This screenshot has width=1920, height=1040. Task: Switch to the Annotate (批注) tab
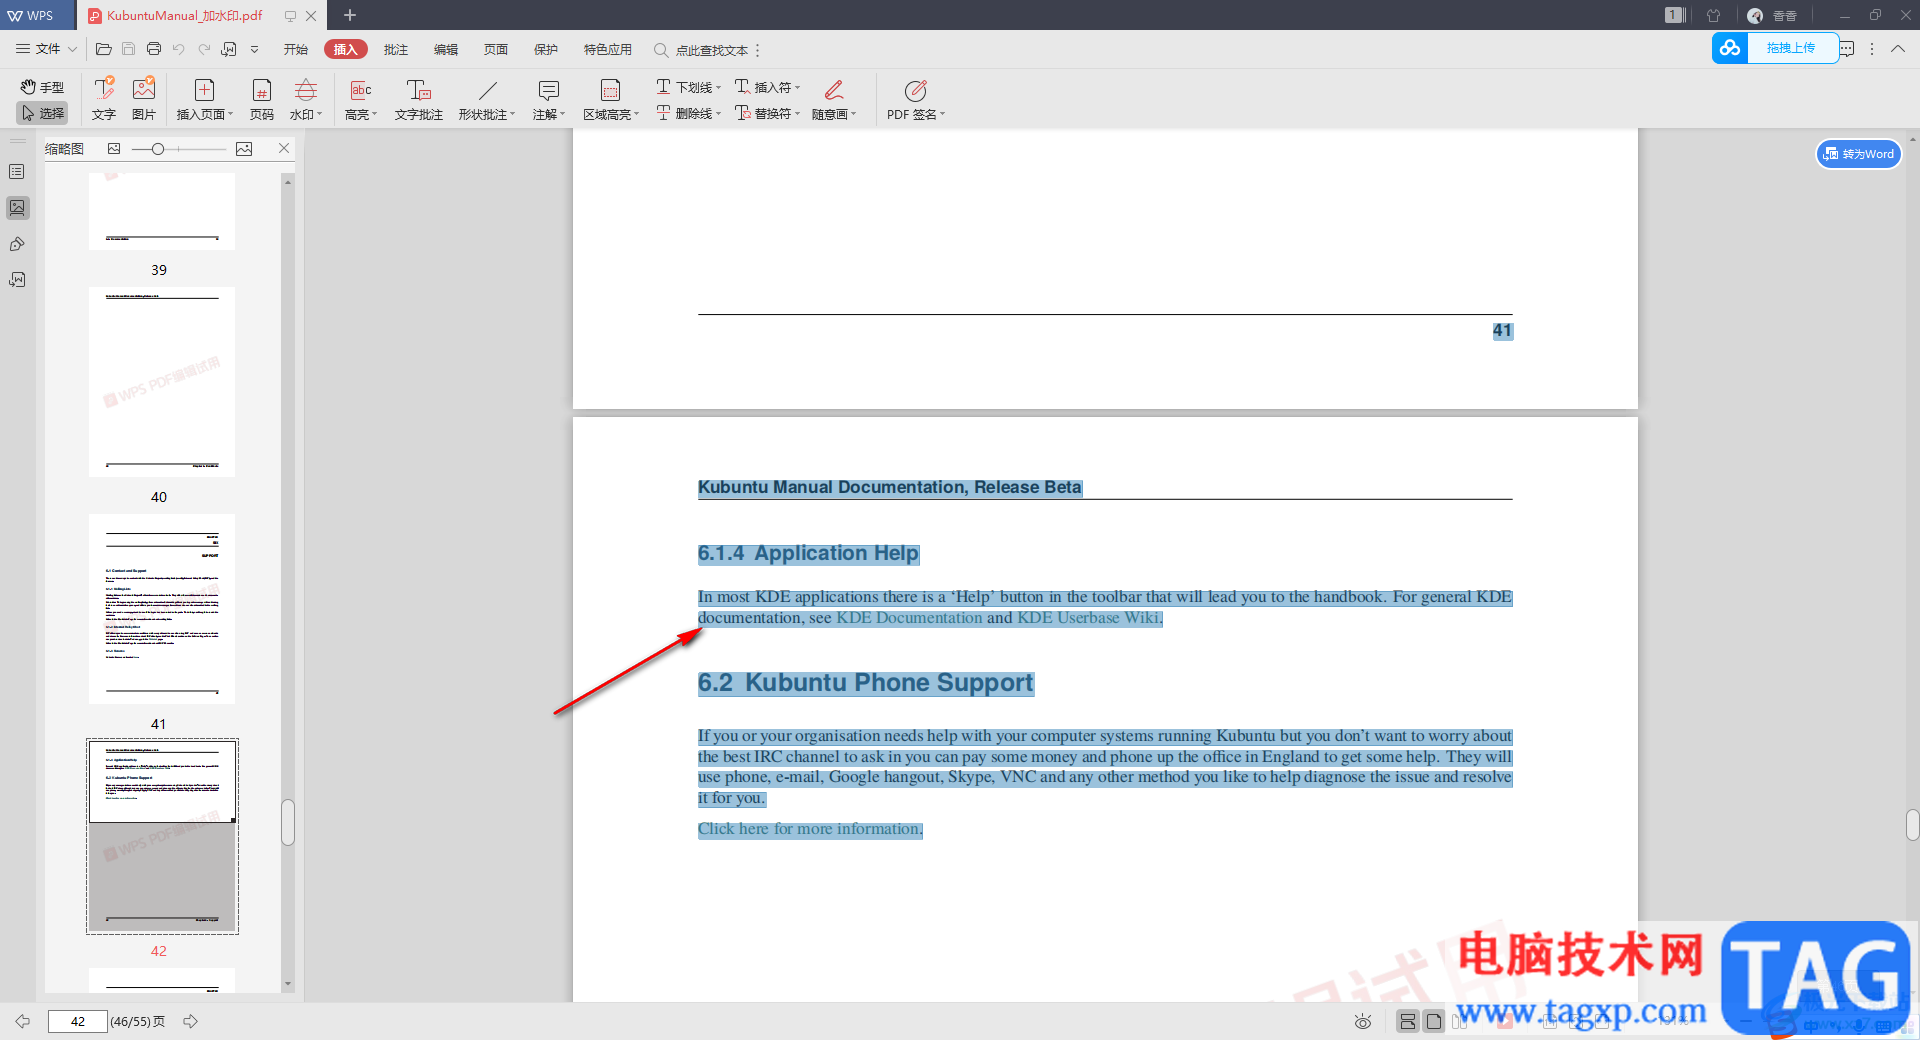(x=396, y=49)
